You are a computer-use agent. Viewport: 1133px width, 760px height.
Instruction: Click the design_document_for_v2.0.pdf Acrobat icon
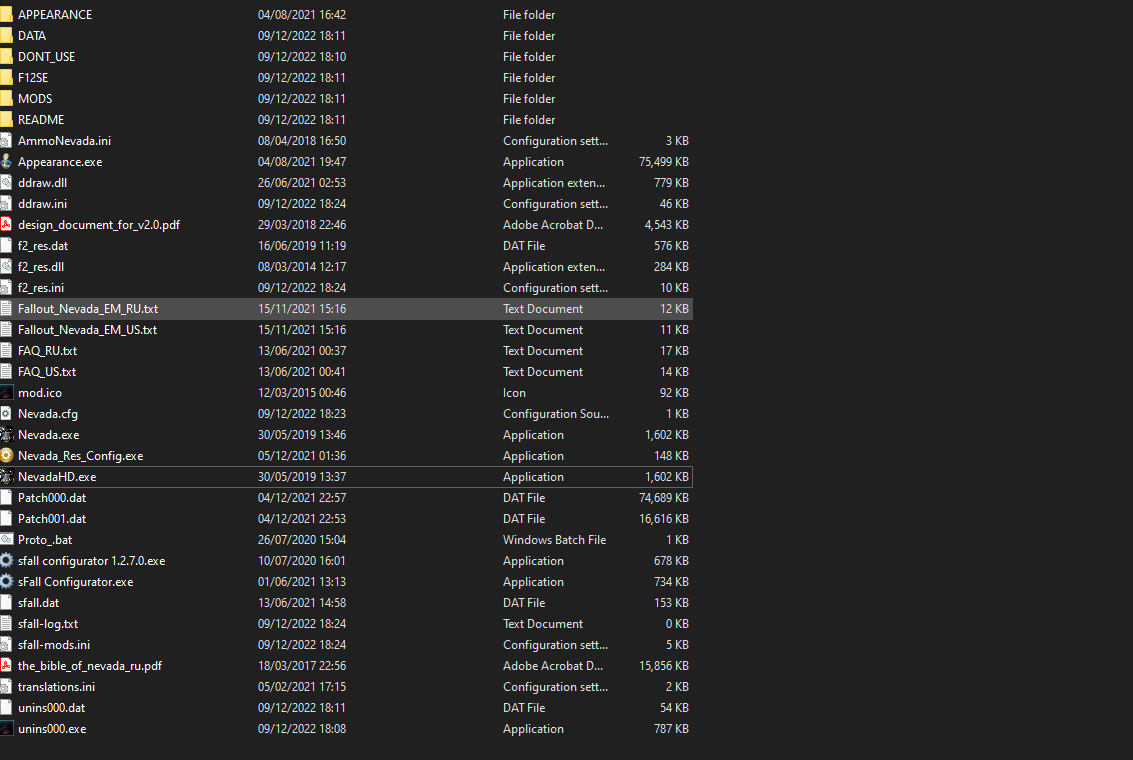pos(7,225)
